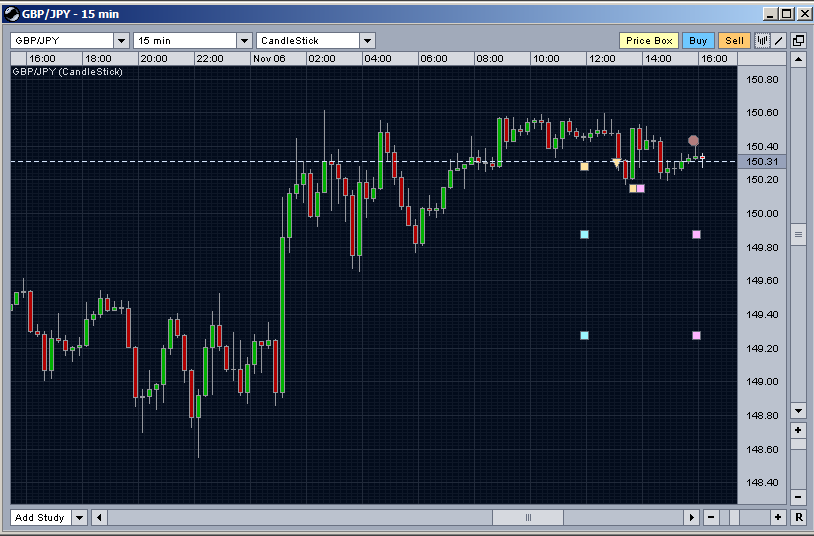
Task: Click the horizontal scrollbar thumb
Action: 528,517
